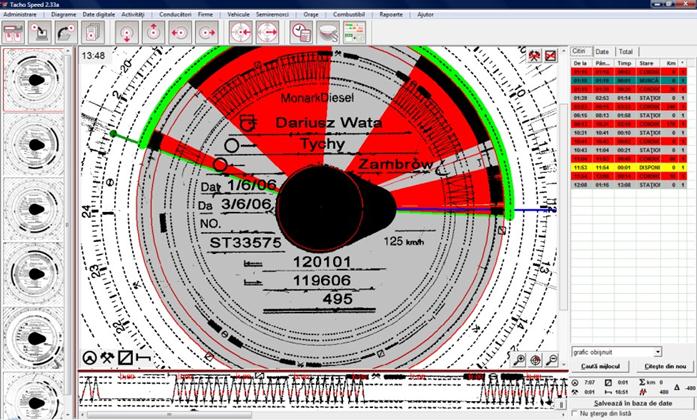Select the fourth tachograph disc thumbnail
The height and width of the screenshot is (420, 697).
[34, 274]
